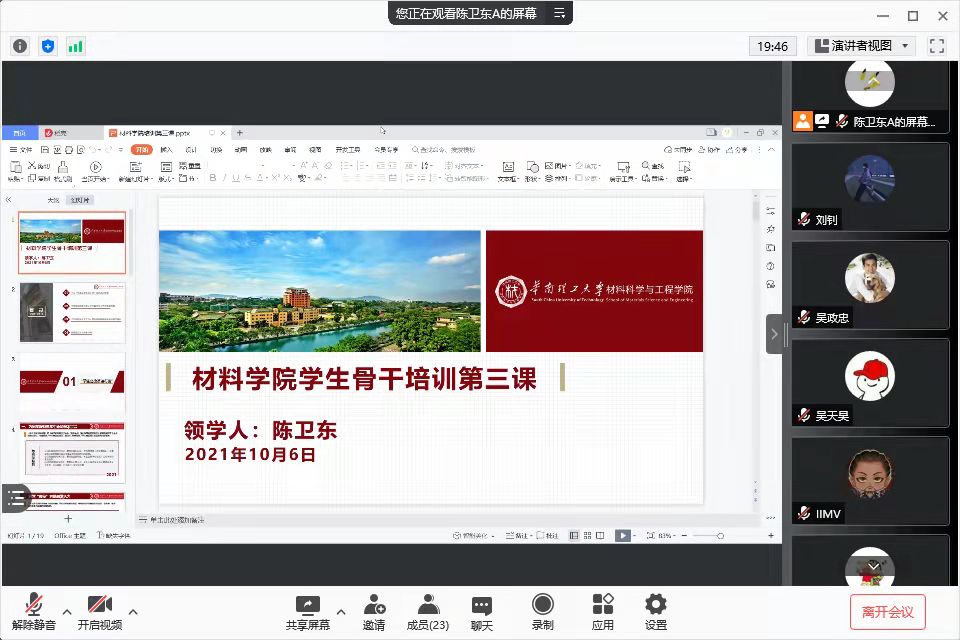Start recording with the 录制 icon
This screenshot has width=960, height=640.
(x=542, y=612)
